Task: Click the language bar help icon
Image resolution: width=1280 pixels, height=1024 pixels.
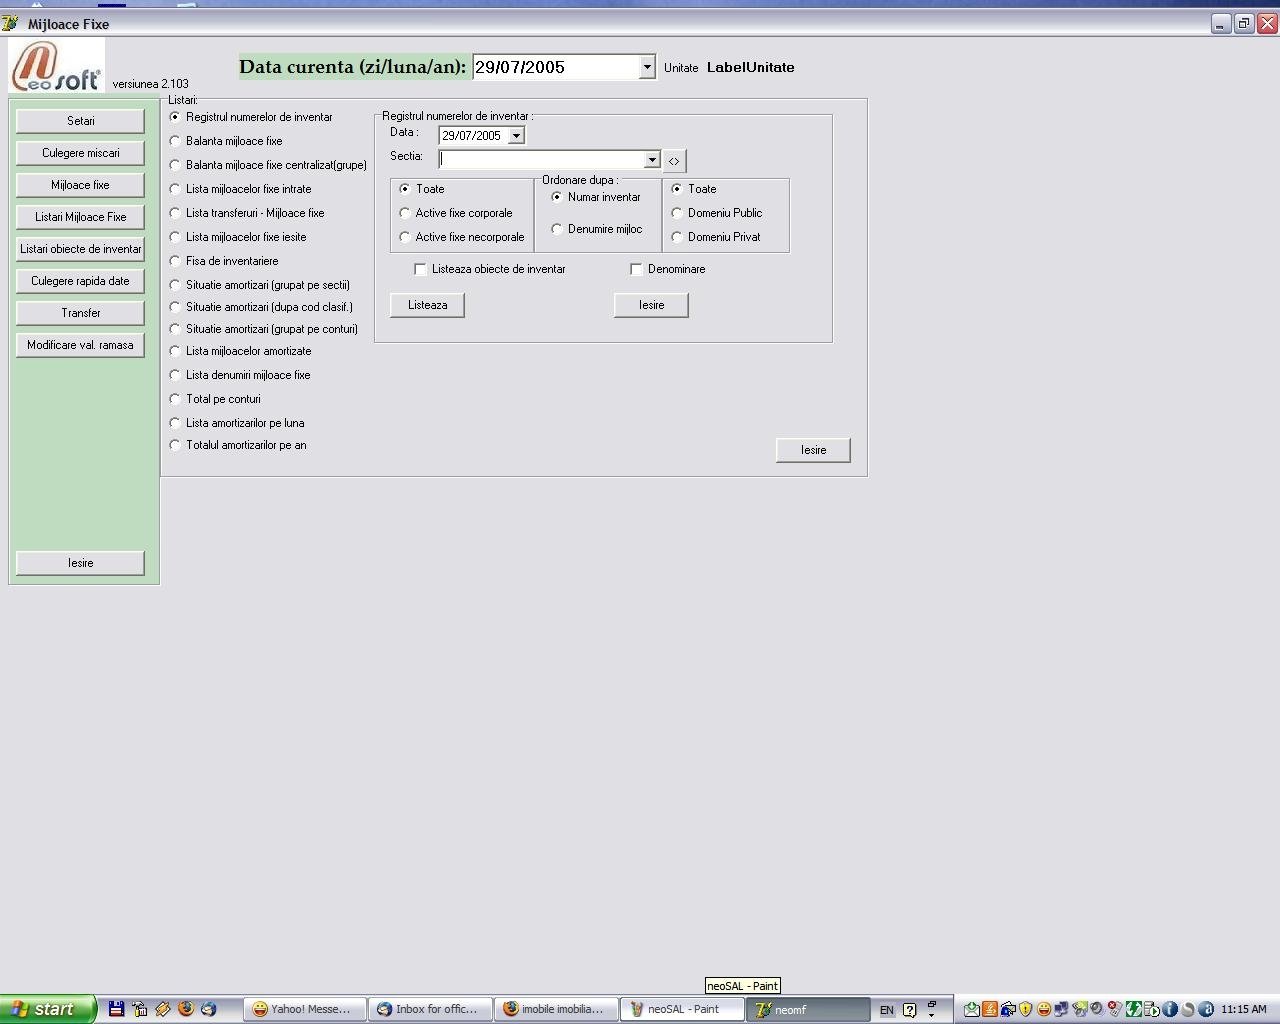Action: pyautogui.click(x=910, y=1010)
